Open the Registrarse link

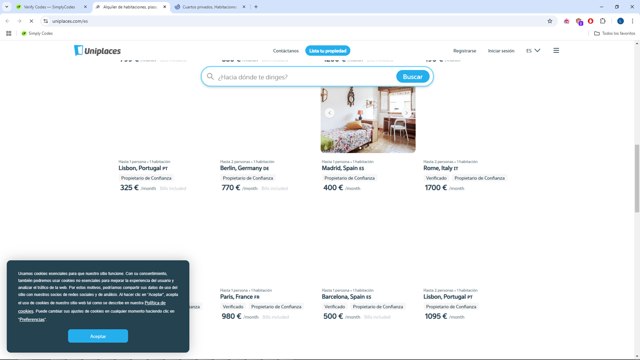(464, 51)
